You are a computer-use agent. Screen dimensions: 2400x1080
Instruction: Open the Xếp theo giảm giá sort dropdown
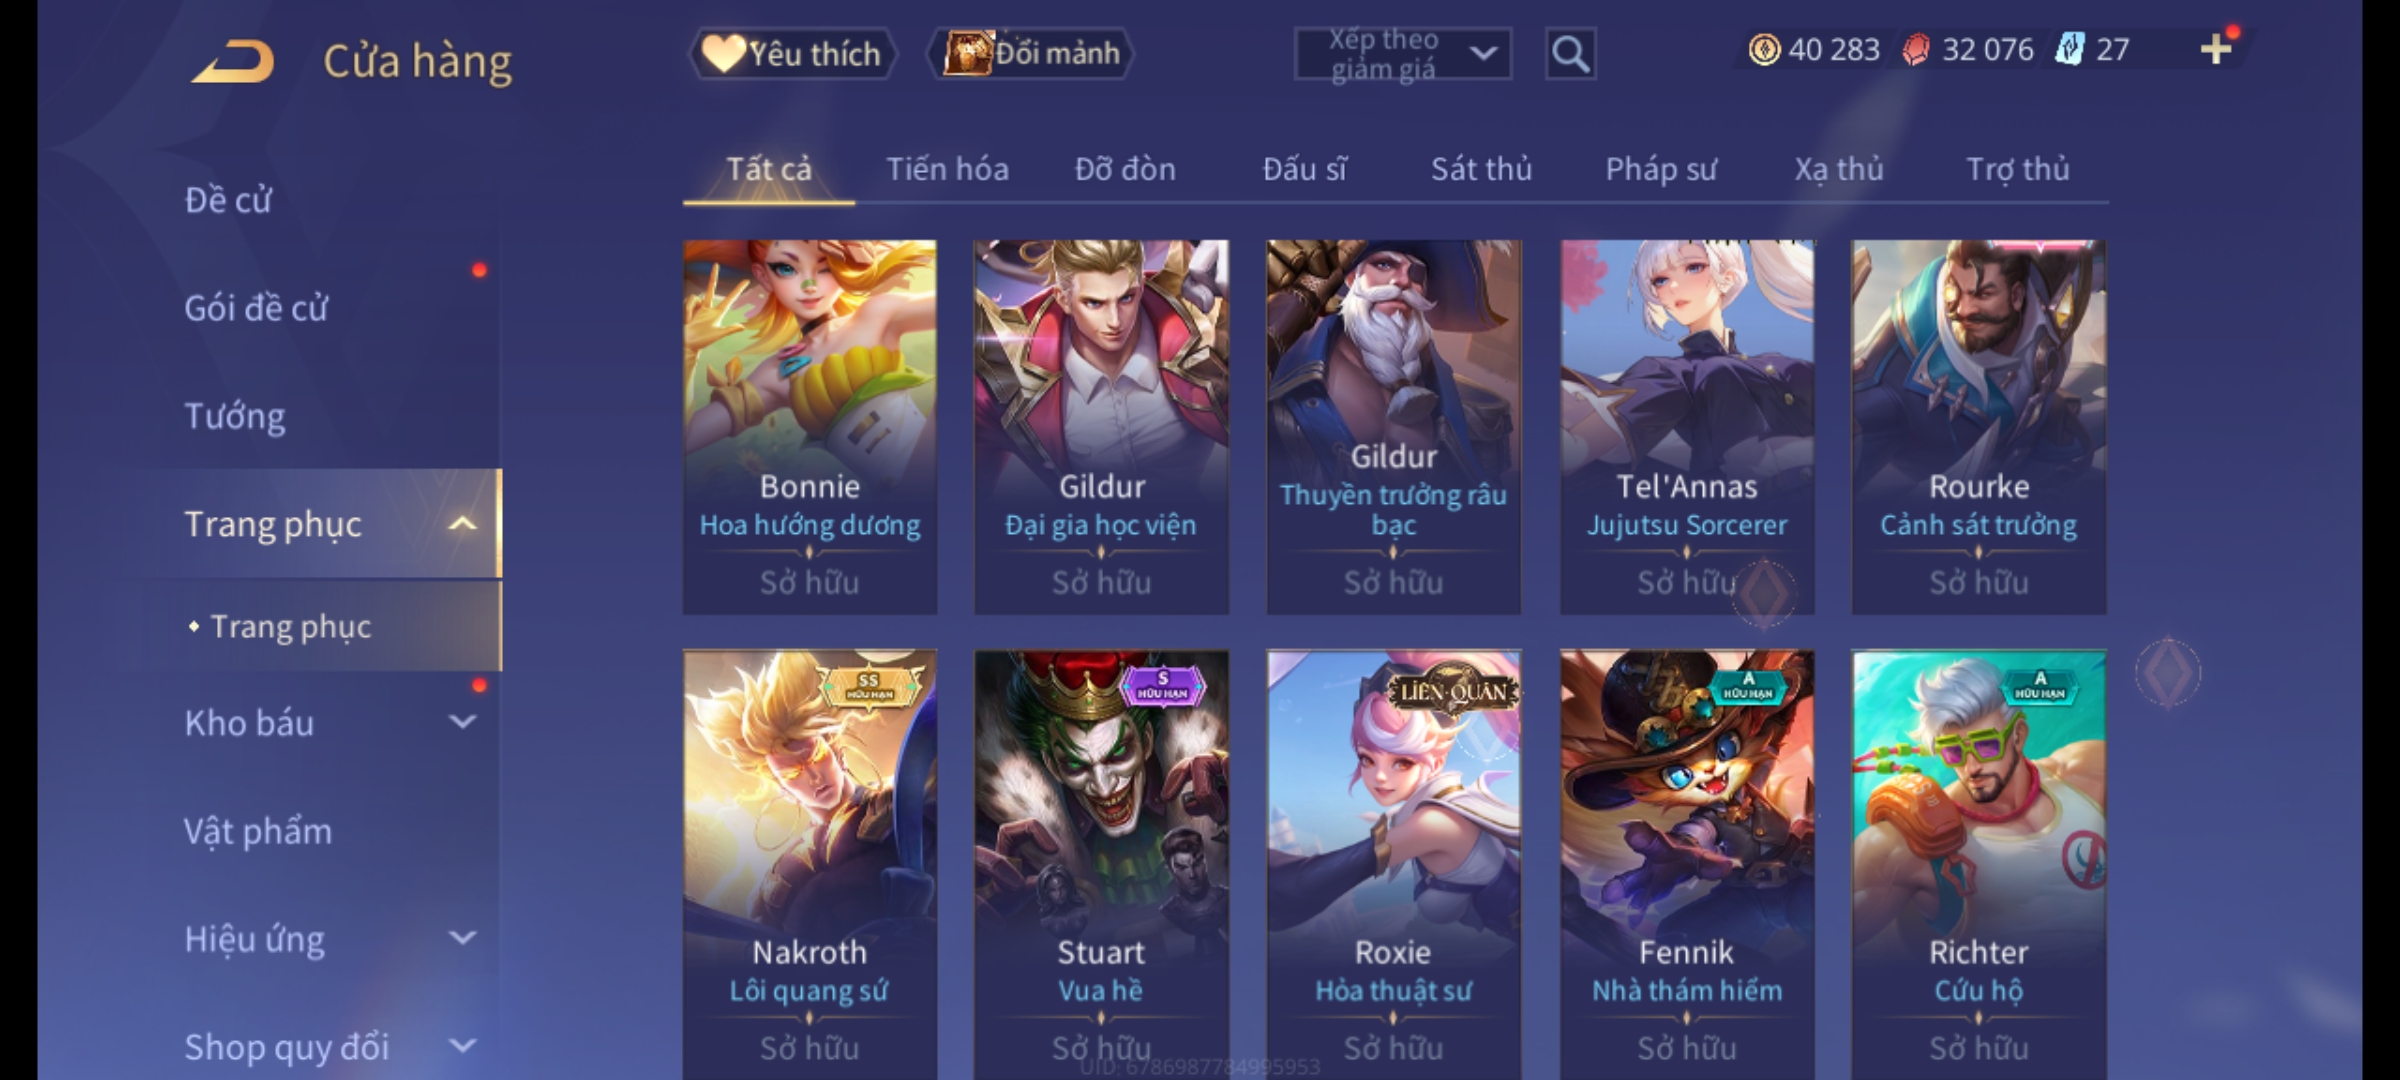[1403, 54]
